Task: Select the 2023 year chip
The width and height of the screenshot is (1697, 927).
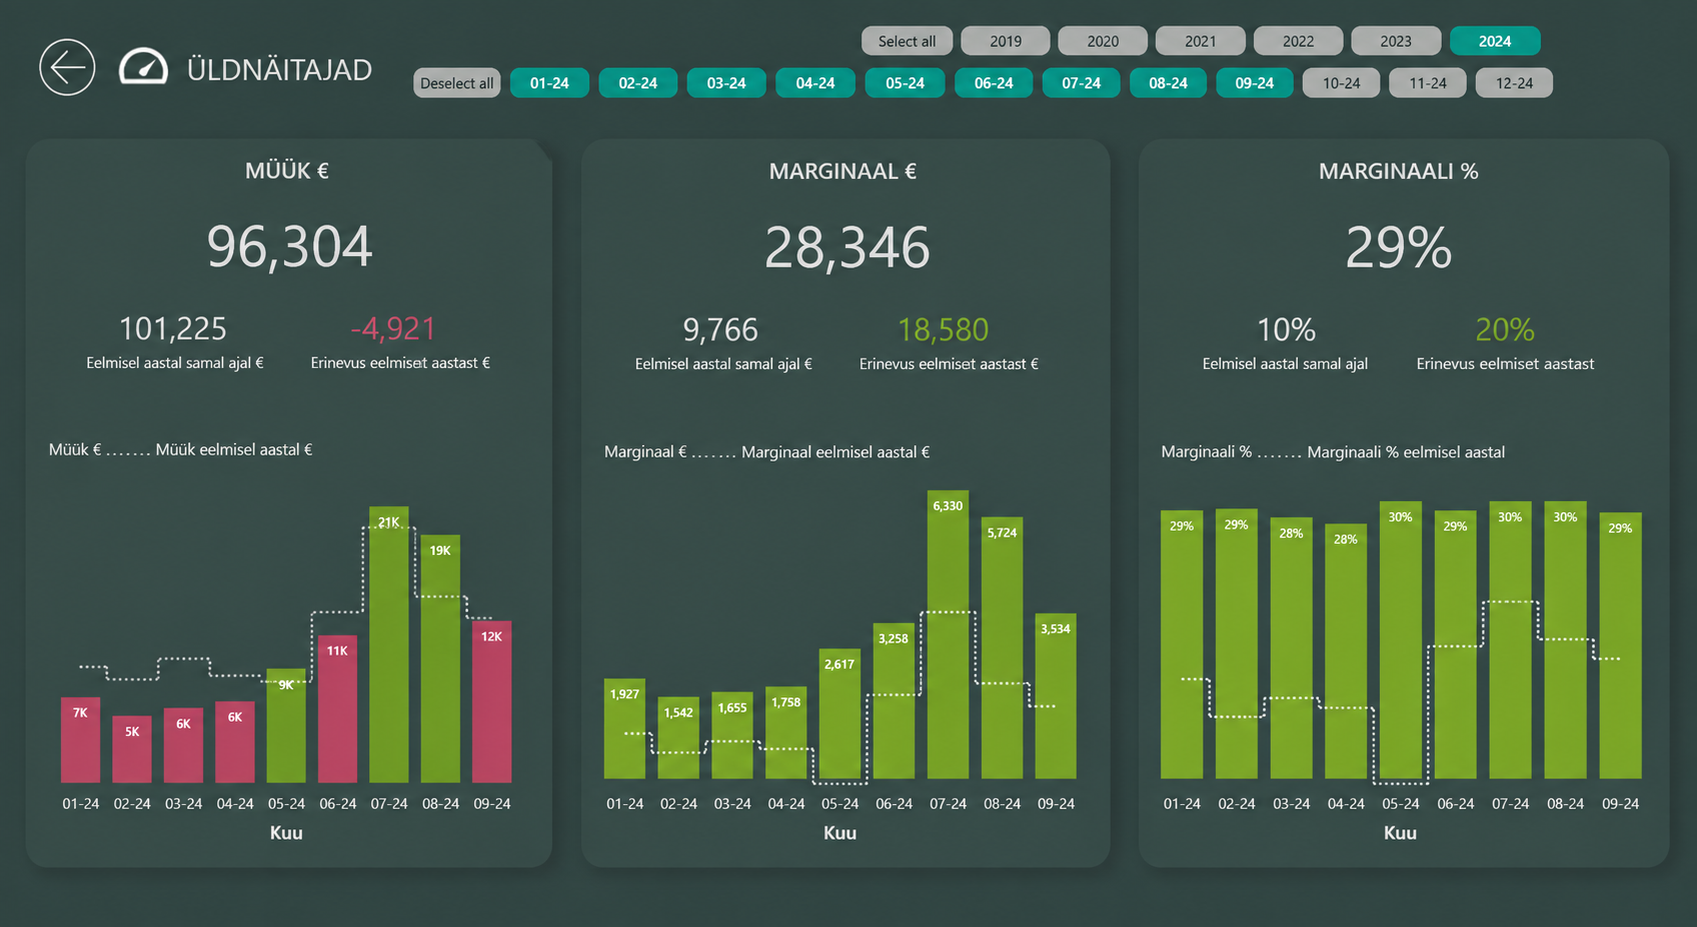Action: click(x=1395, y=41)
